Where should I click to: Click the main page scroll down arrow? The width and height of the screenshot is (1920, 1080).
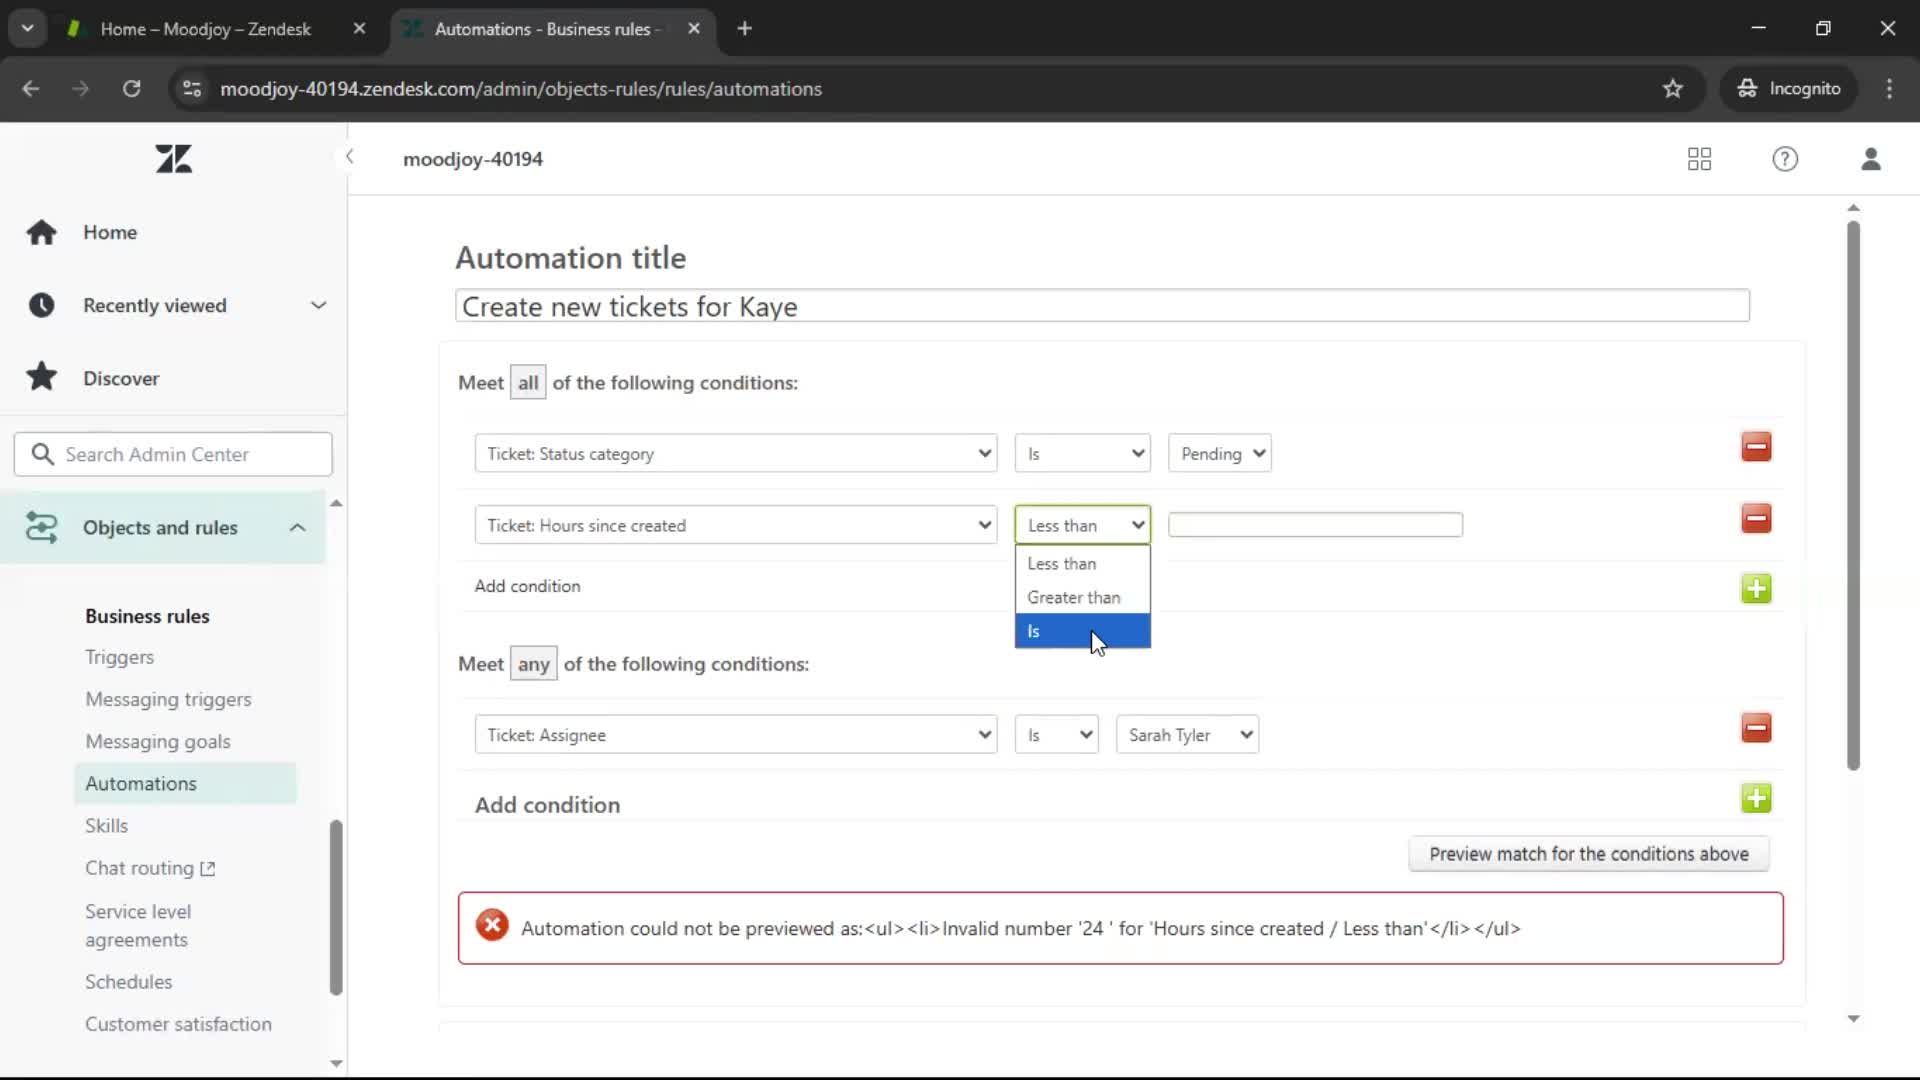1853,1019
